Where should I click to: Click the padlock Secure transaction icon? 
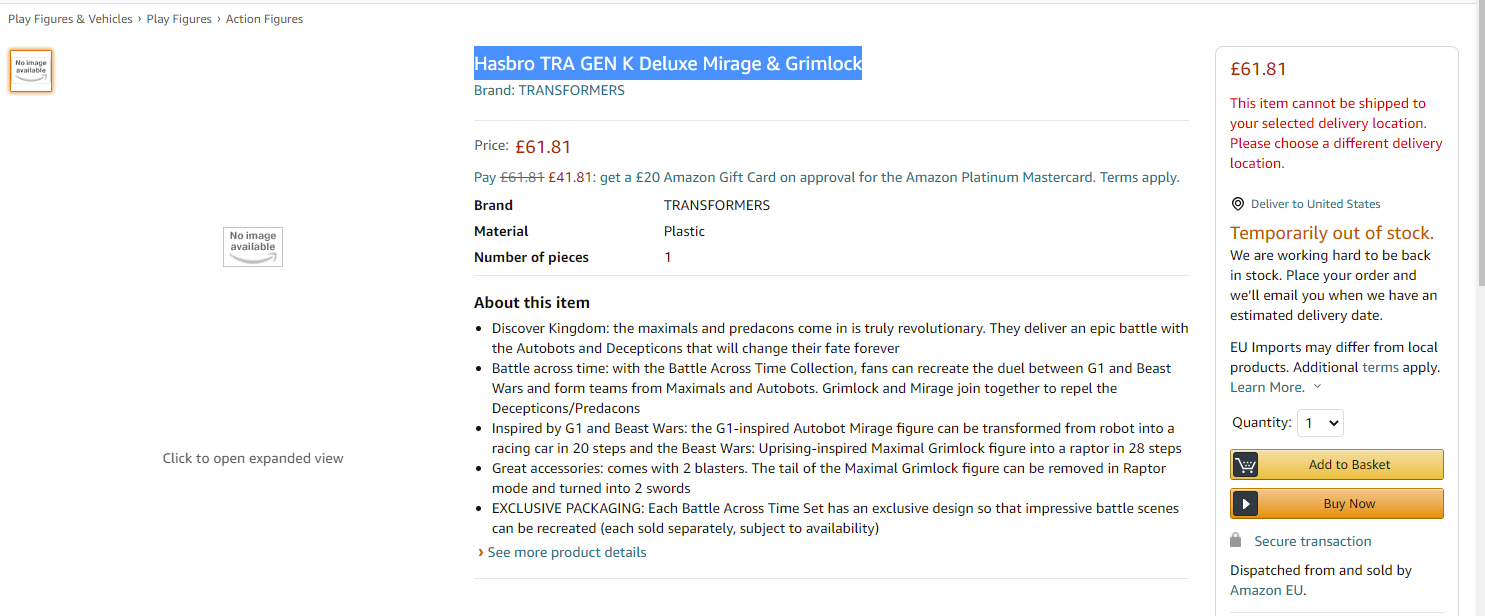coord(1237,541)
